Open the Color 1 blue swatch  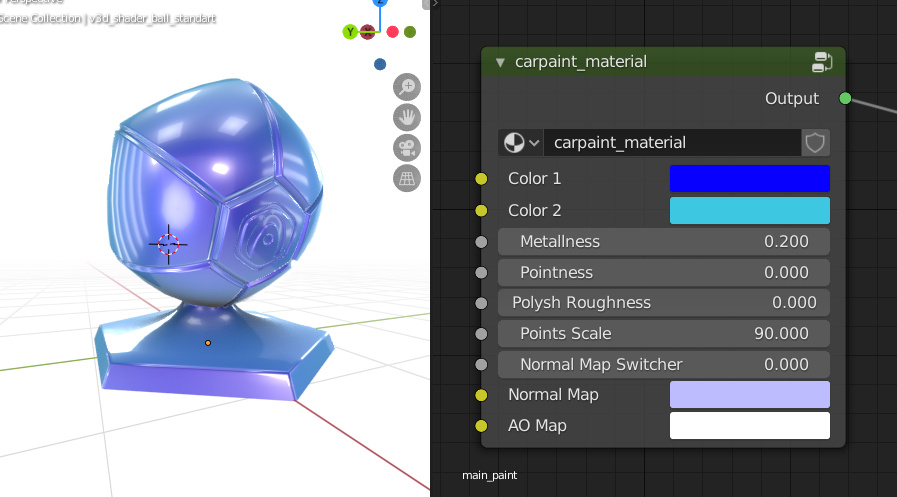[x=749, y=178]
